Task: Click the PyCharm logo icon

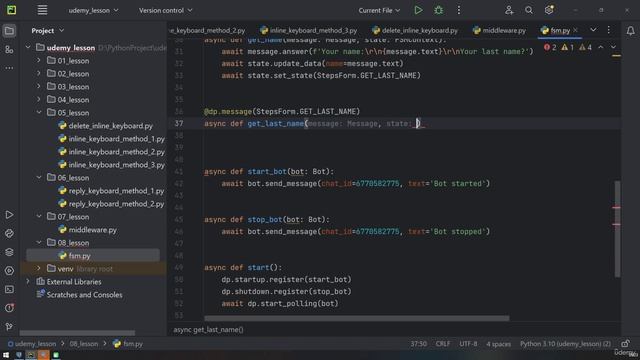Action: tap(11, 10)
